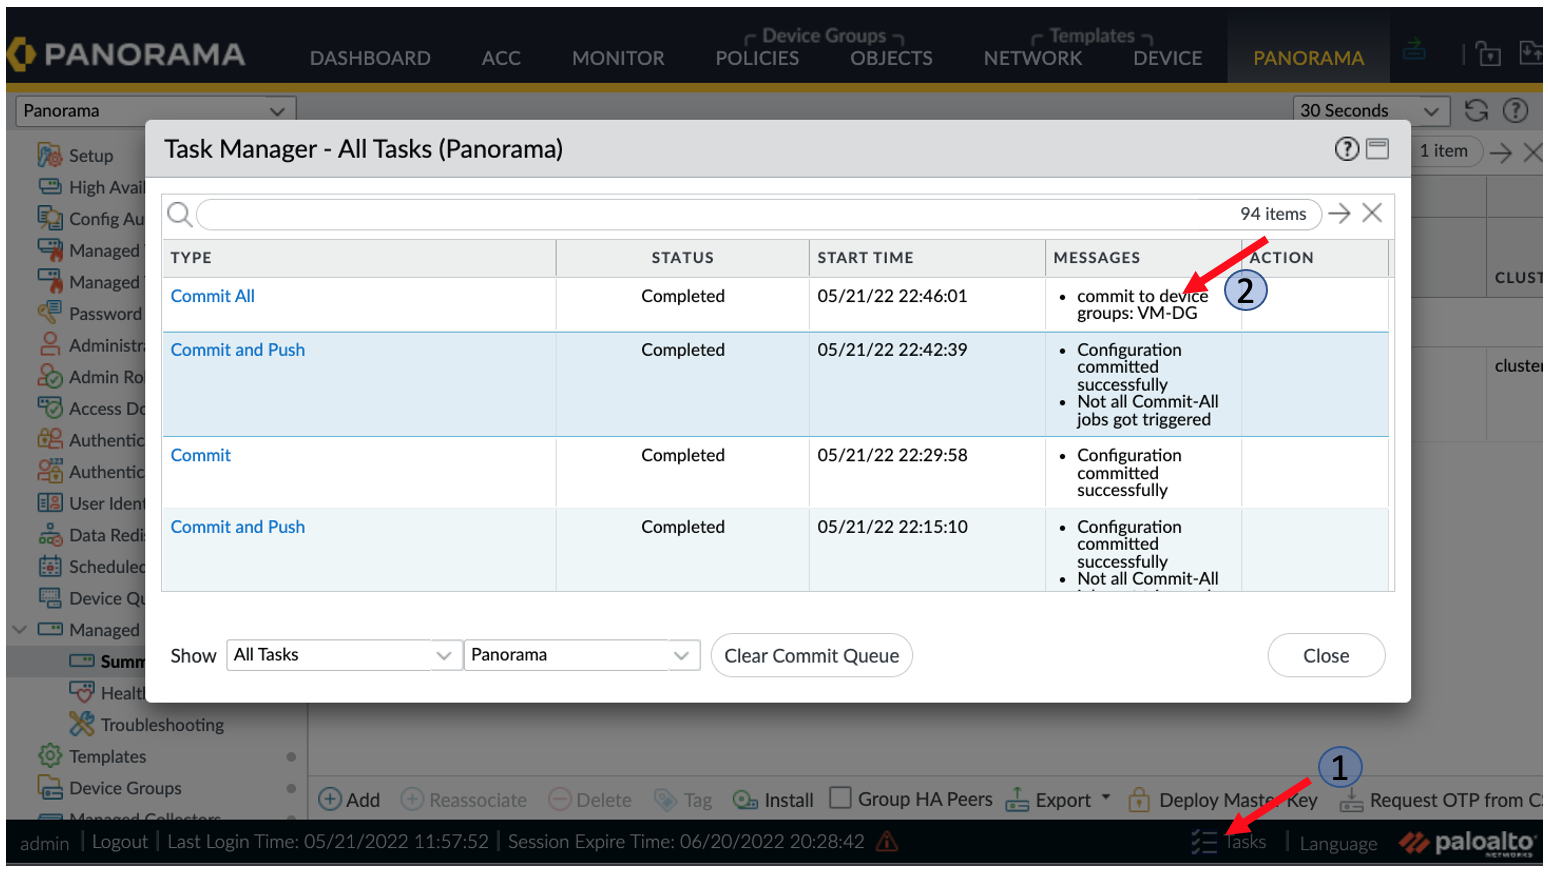The height and width of the screenshot is (873, 1548).
Task: Switch to the DASHBOARD tab
Action: tap(370, 58)
